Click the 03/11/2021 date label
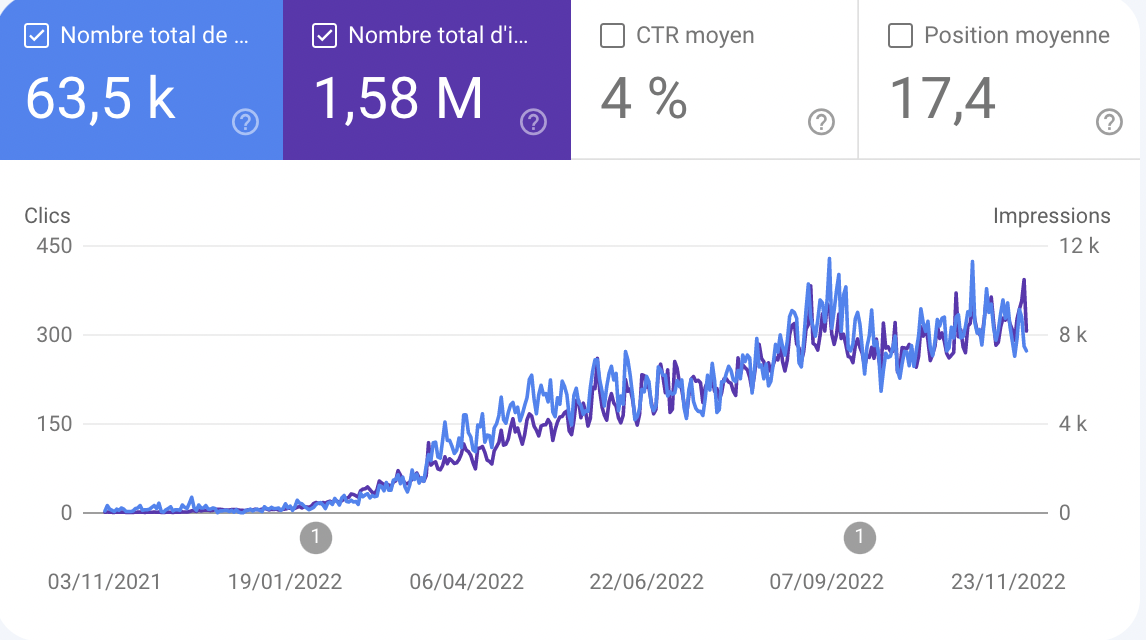This screenshot has width=1146, height=640. click(x=104, y=582)
